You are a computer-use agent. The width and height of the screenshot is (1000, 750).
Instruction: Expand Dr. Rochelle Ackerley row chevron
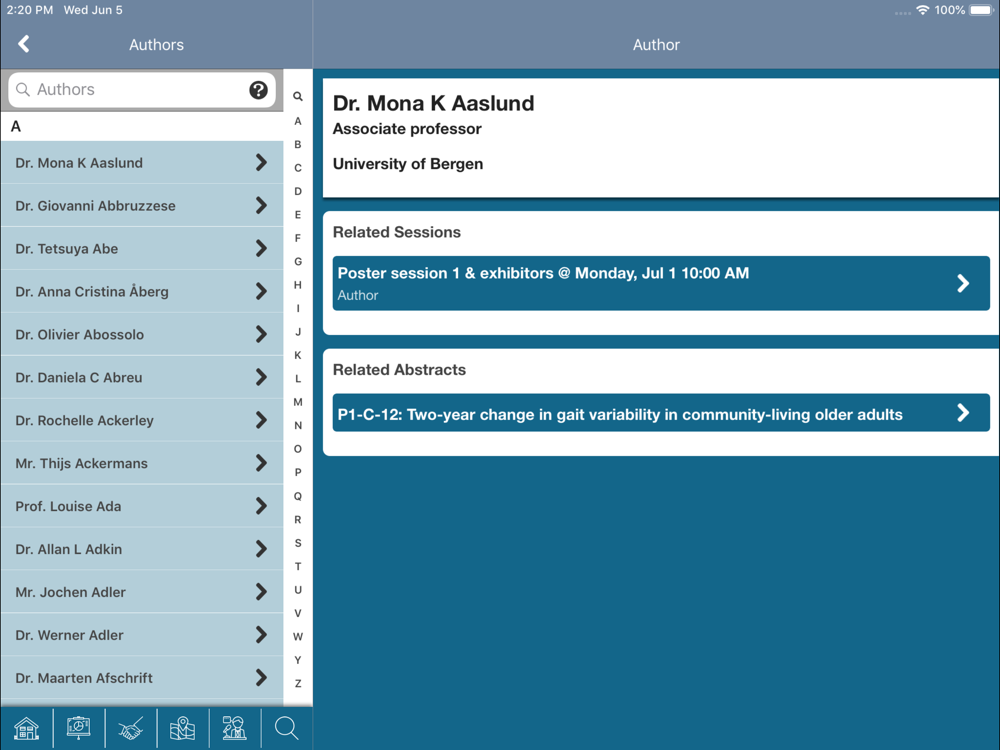261,420
